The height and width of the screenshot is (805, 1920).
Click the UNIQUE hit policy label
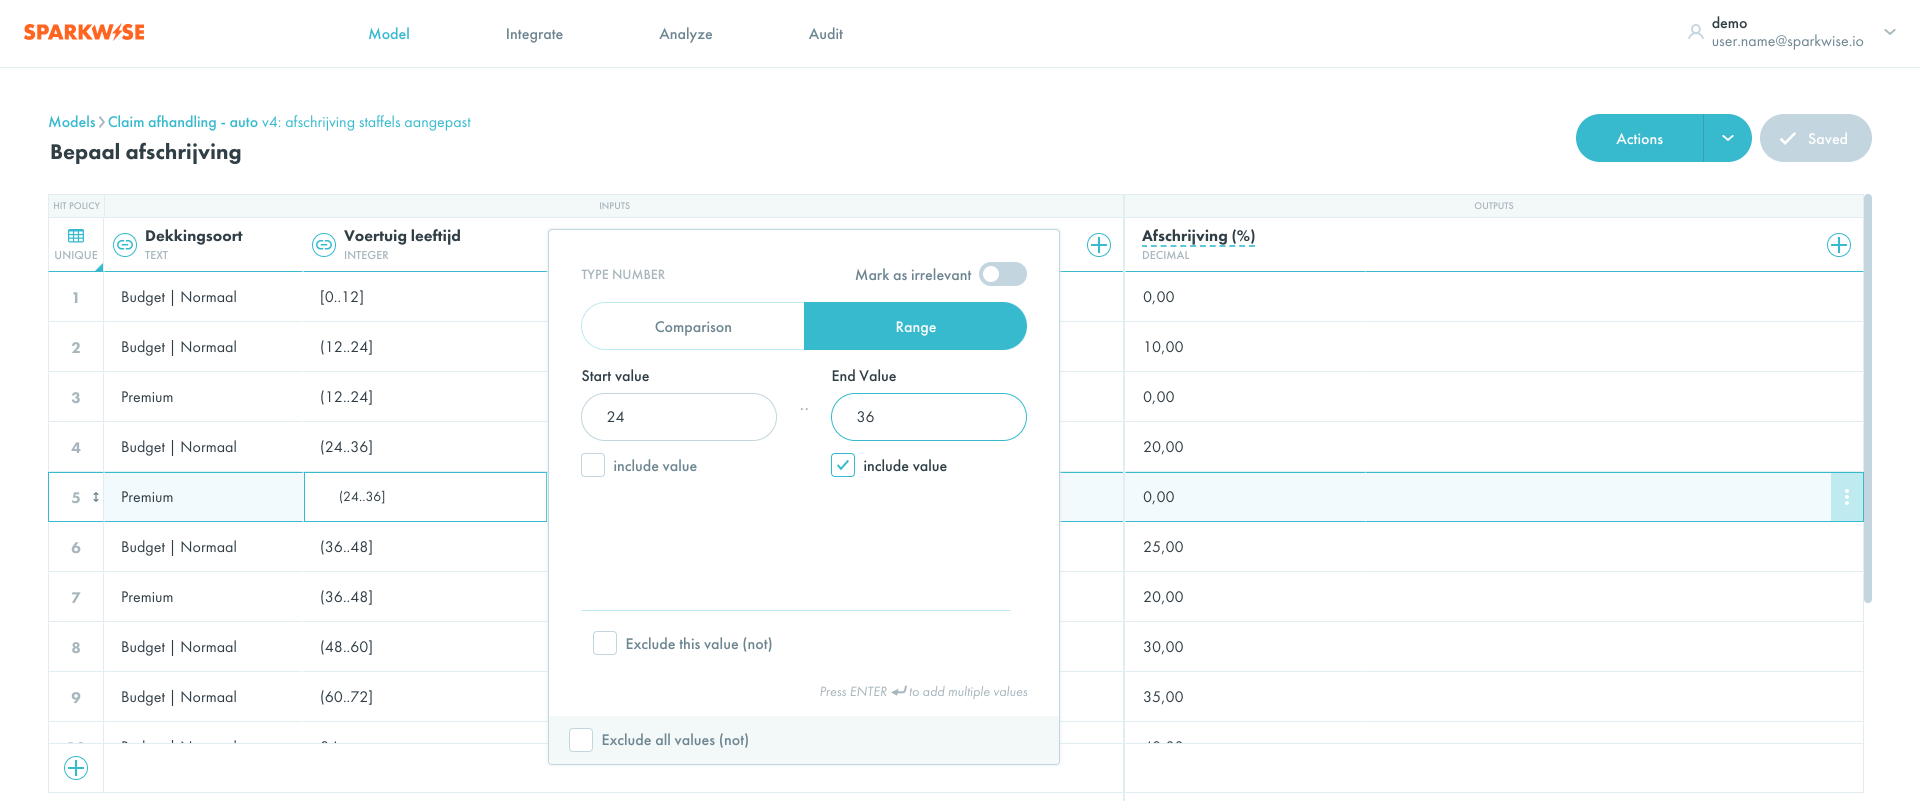coord(76,255)
